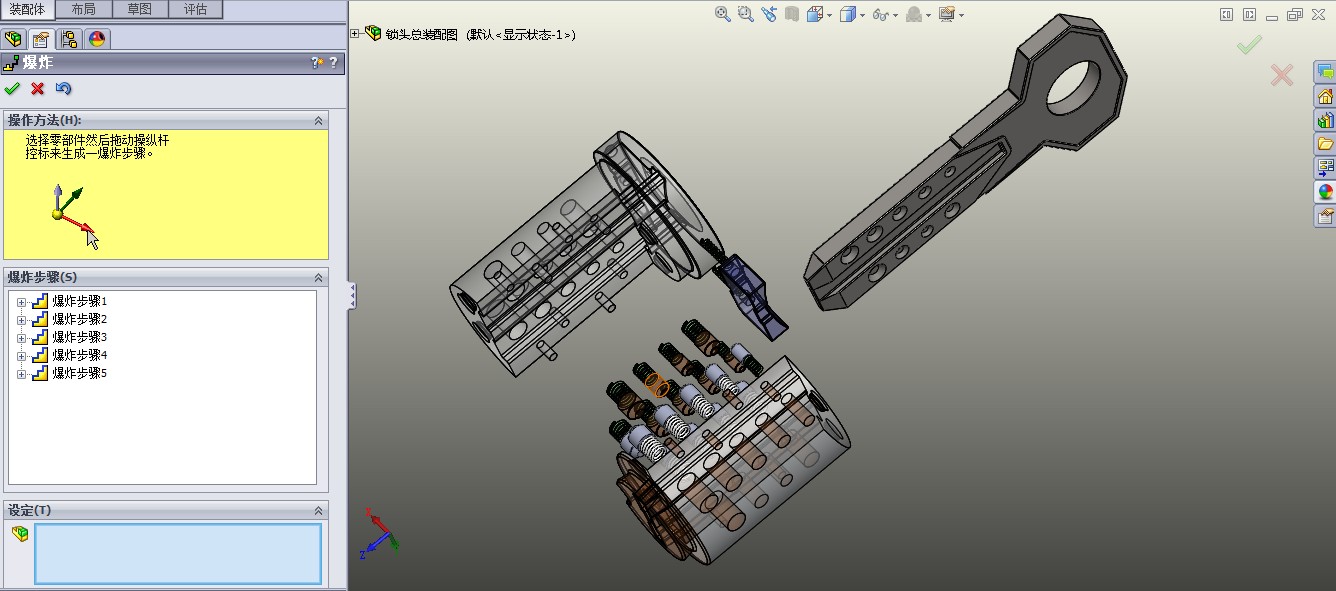Expand 爆炸步骤5 in the steps list
Viewport: 1336px width, 591px height.
coord(21,374)
